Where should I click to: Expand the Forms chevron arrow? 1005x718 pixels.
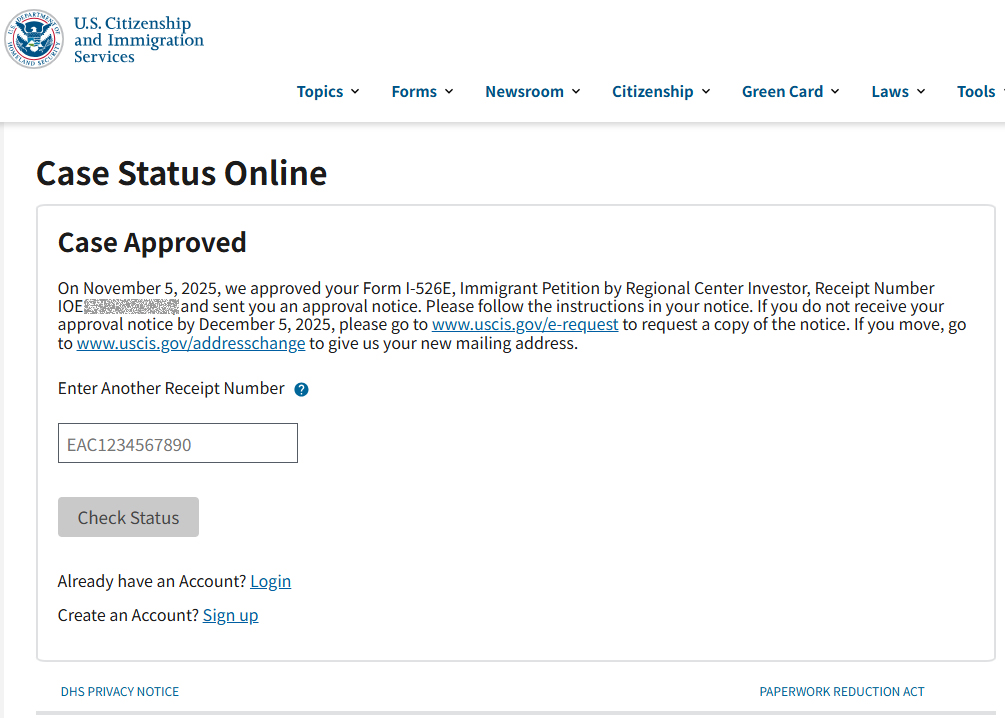(x=449, y=92)
